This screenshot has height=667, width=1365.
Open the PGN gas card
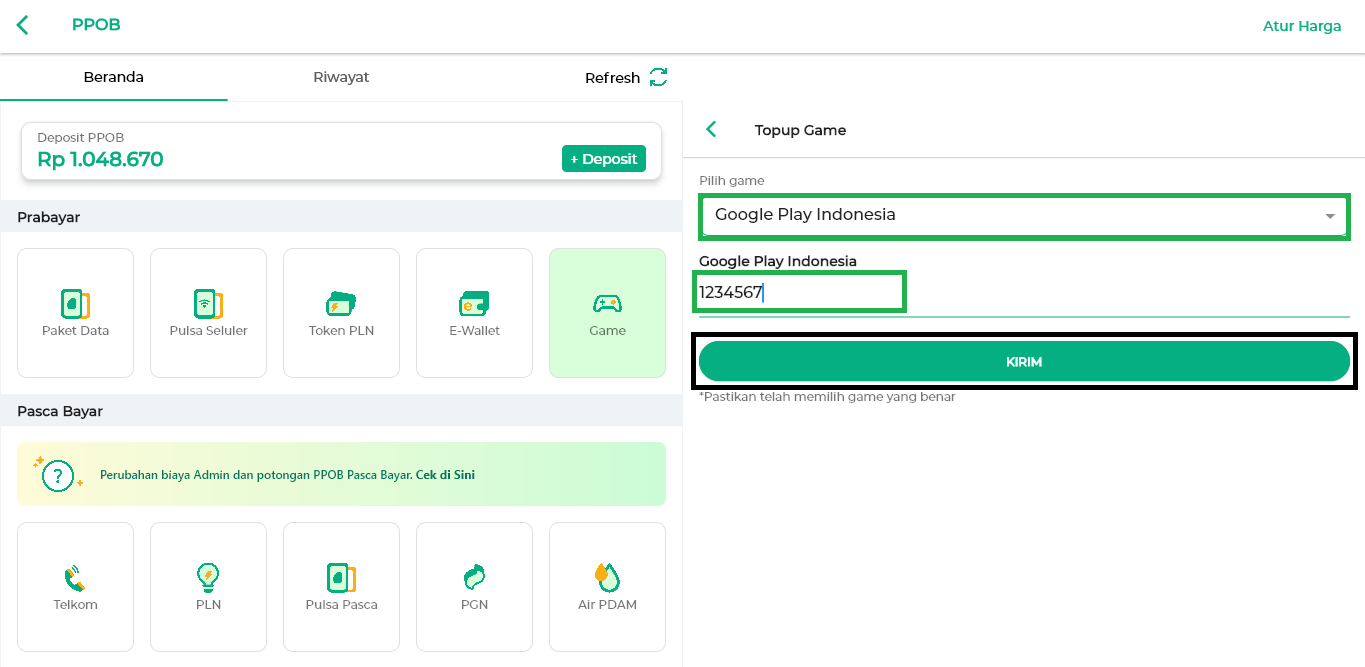[x=474, y=587]
